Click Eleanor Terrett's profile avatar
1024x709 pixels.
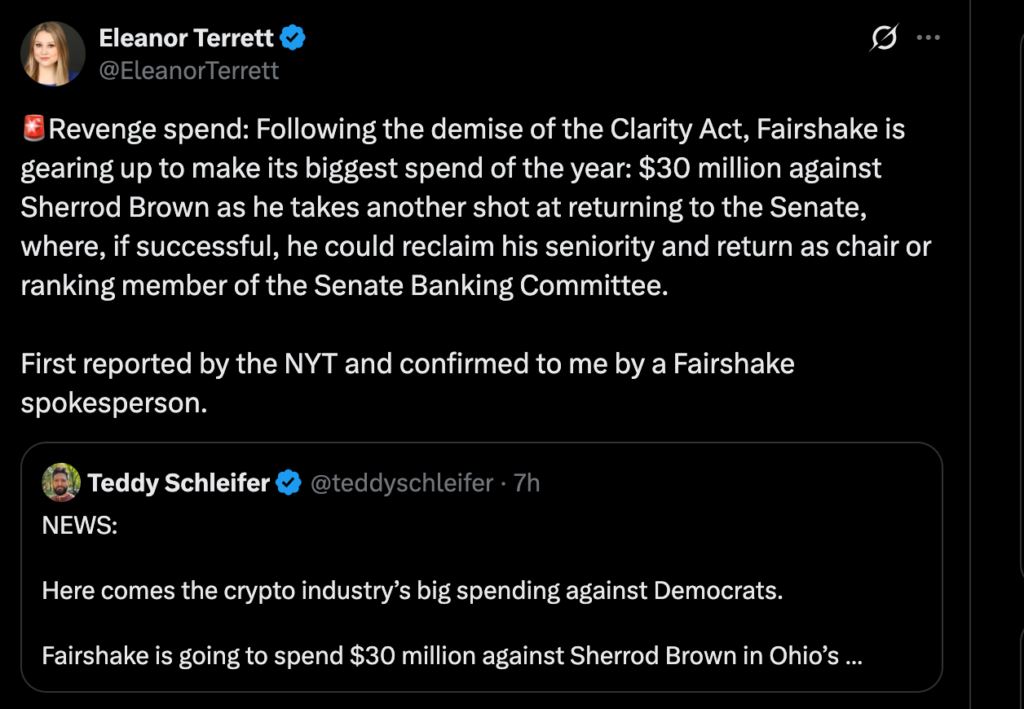pos(53,54)
